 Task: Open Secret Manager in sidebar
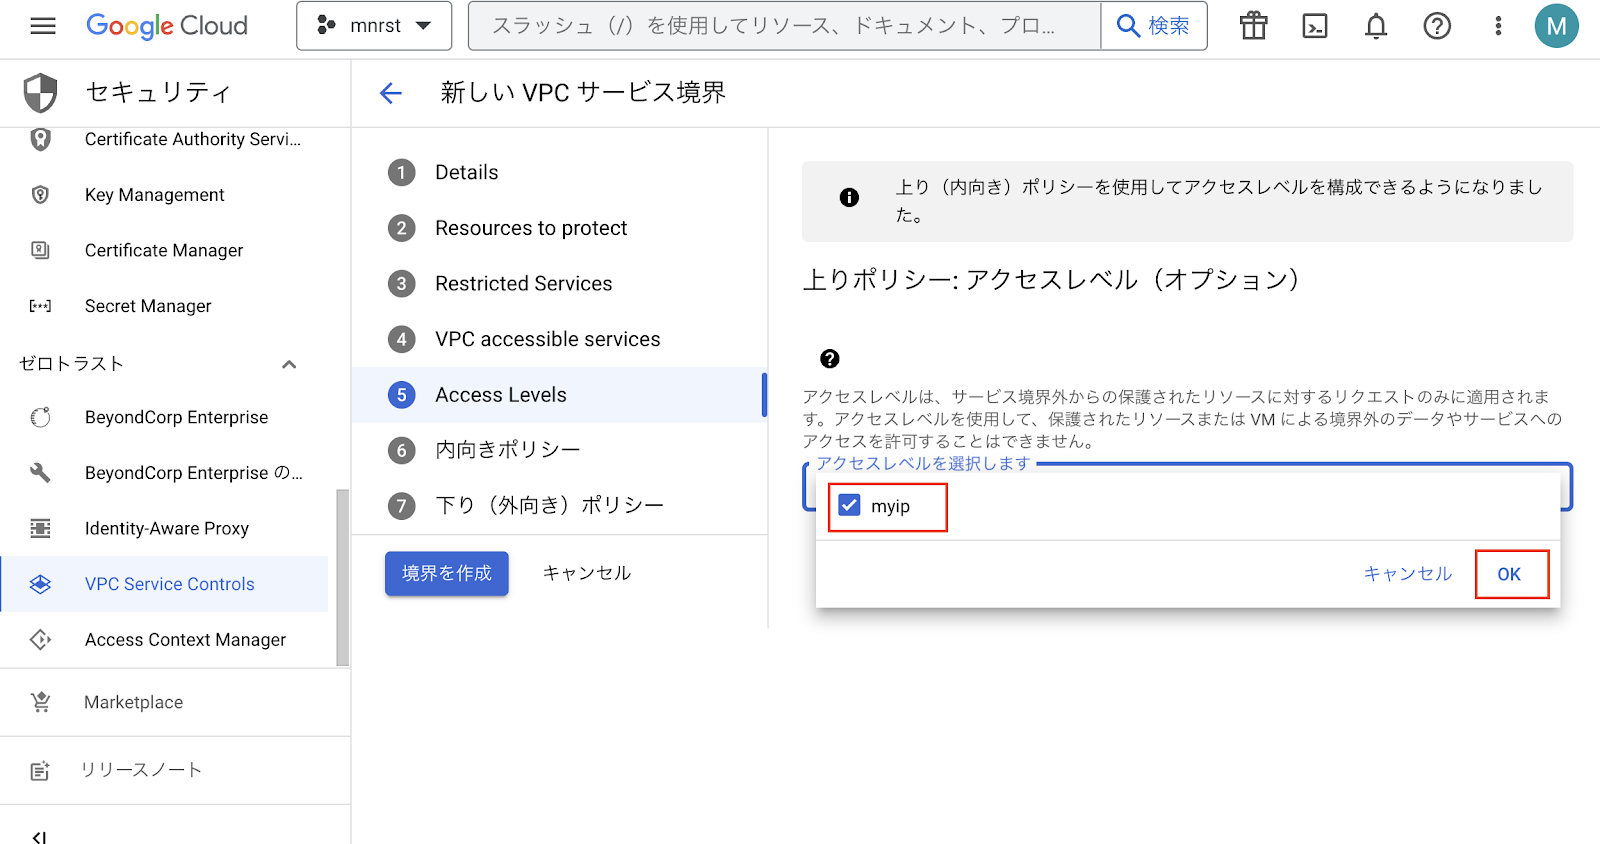(148, 306)
